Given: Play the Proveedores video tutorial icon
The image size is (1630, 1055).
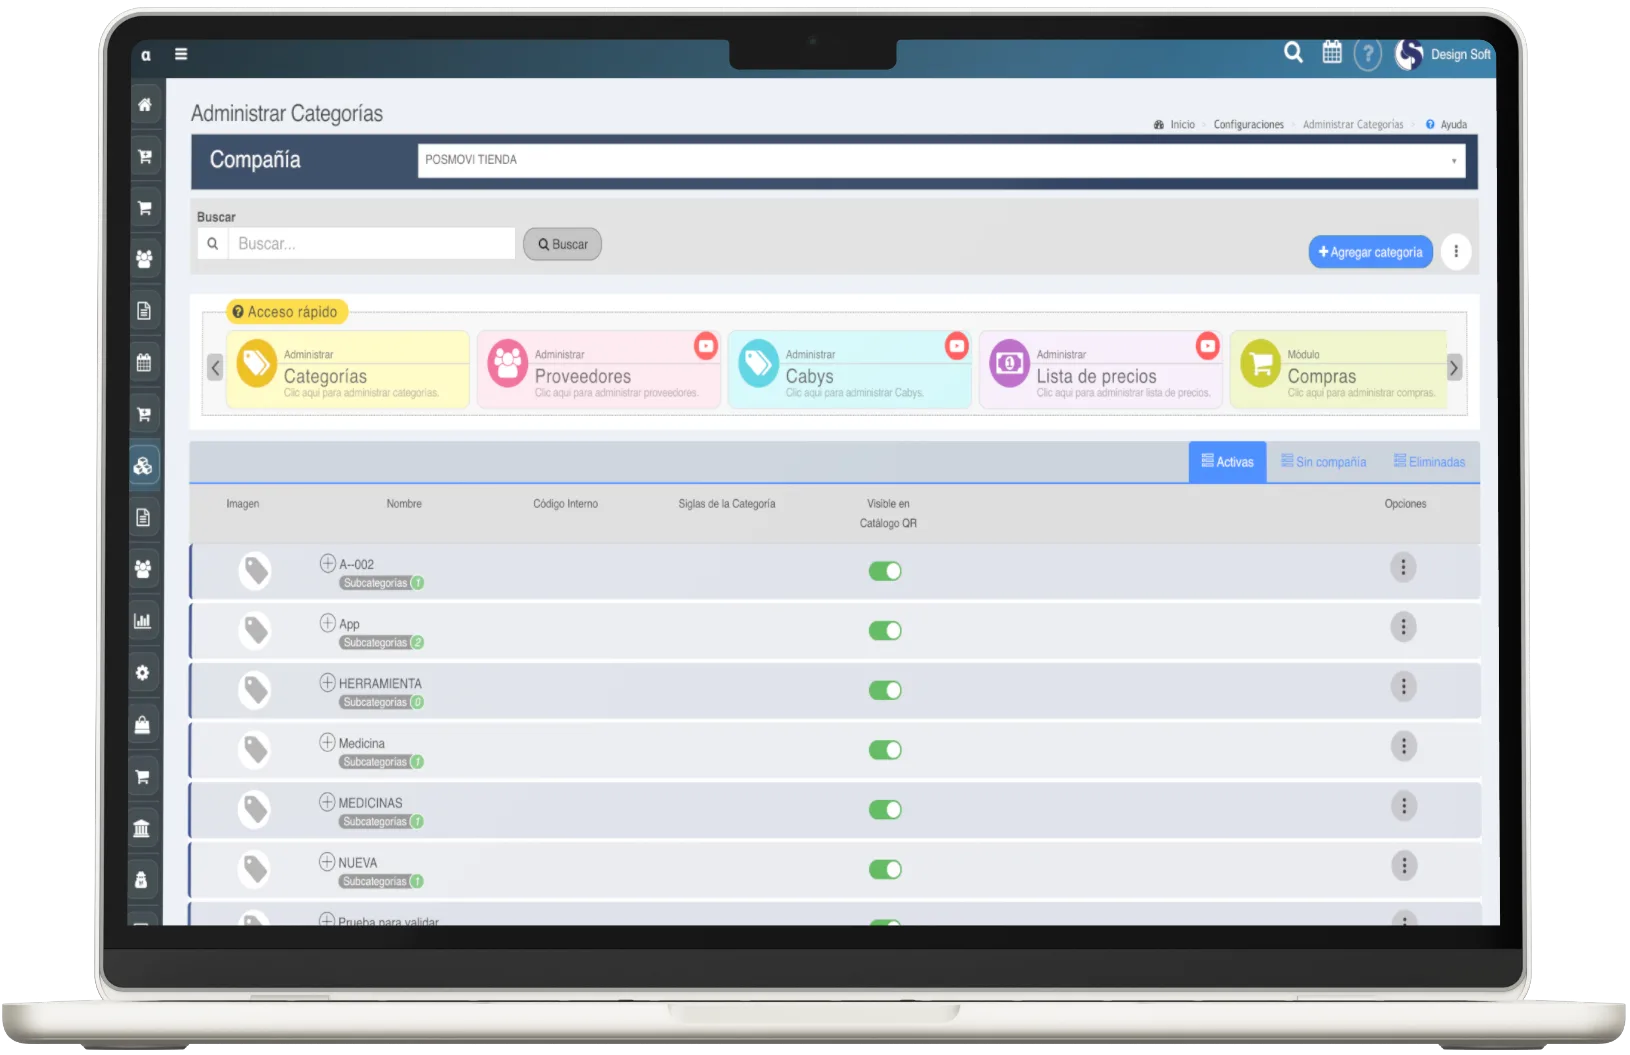Looking at the screenshot, I should [x=706, y=346].
